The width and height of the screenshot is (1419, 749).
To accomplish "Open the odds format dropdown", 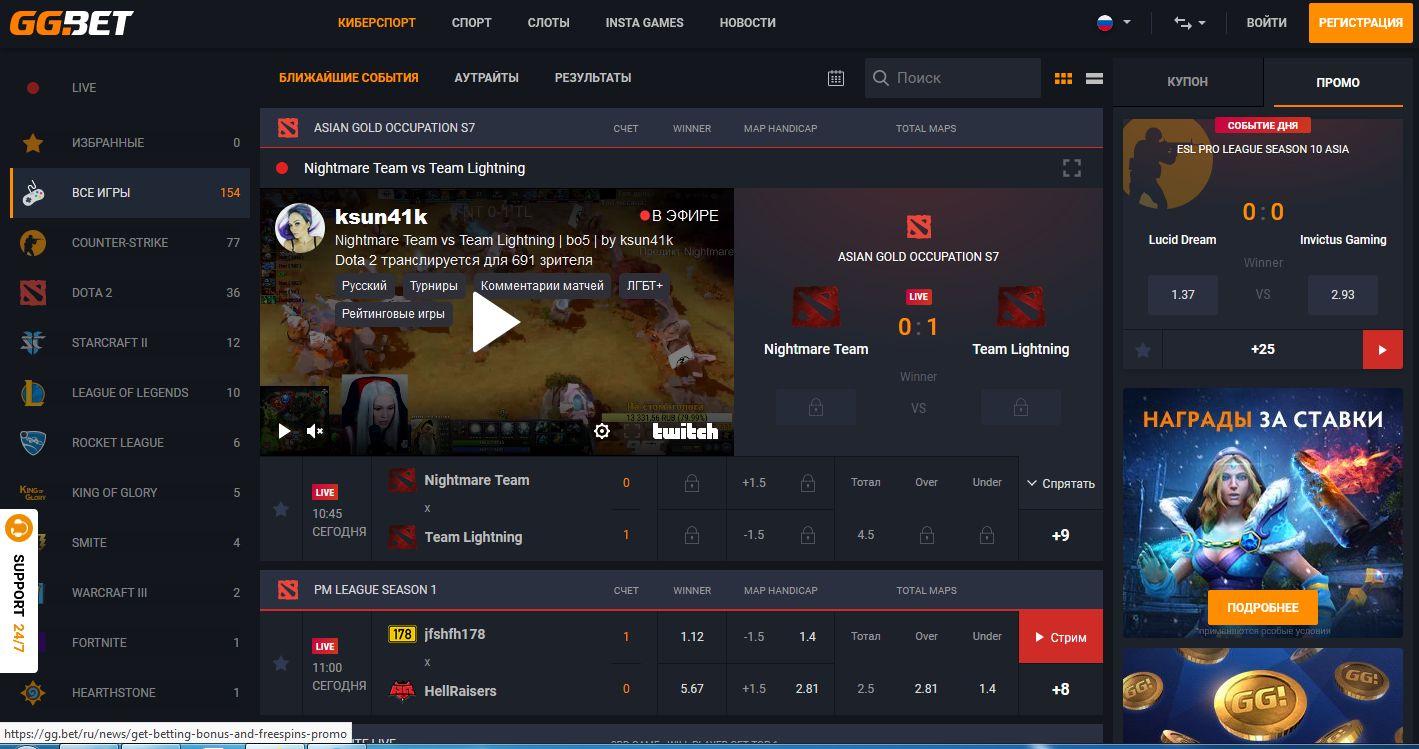I will point(1189,22).
